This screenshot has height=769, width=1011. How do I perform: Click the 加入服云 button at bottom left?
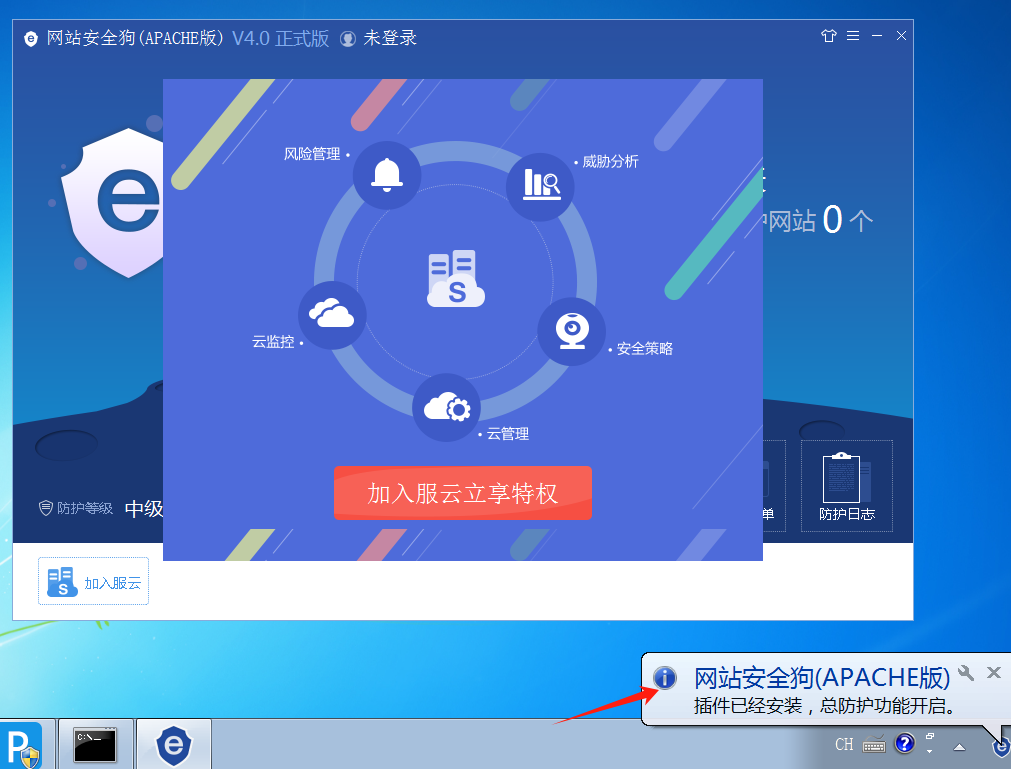pos(93,581)
